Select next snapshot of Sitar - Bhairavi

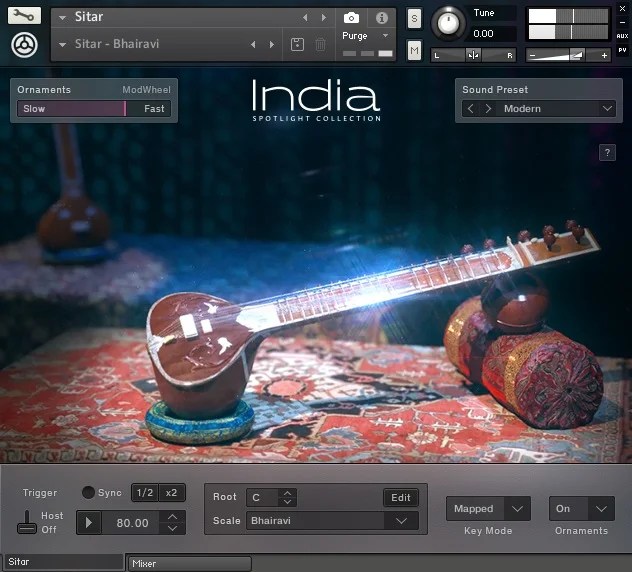click(x=272, y=44)
